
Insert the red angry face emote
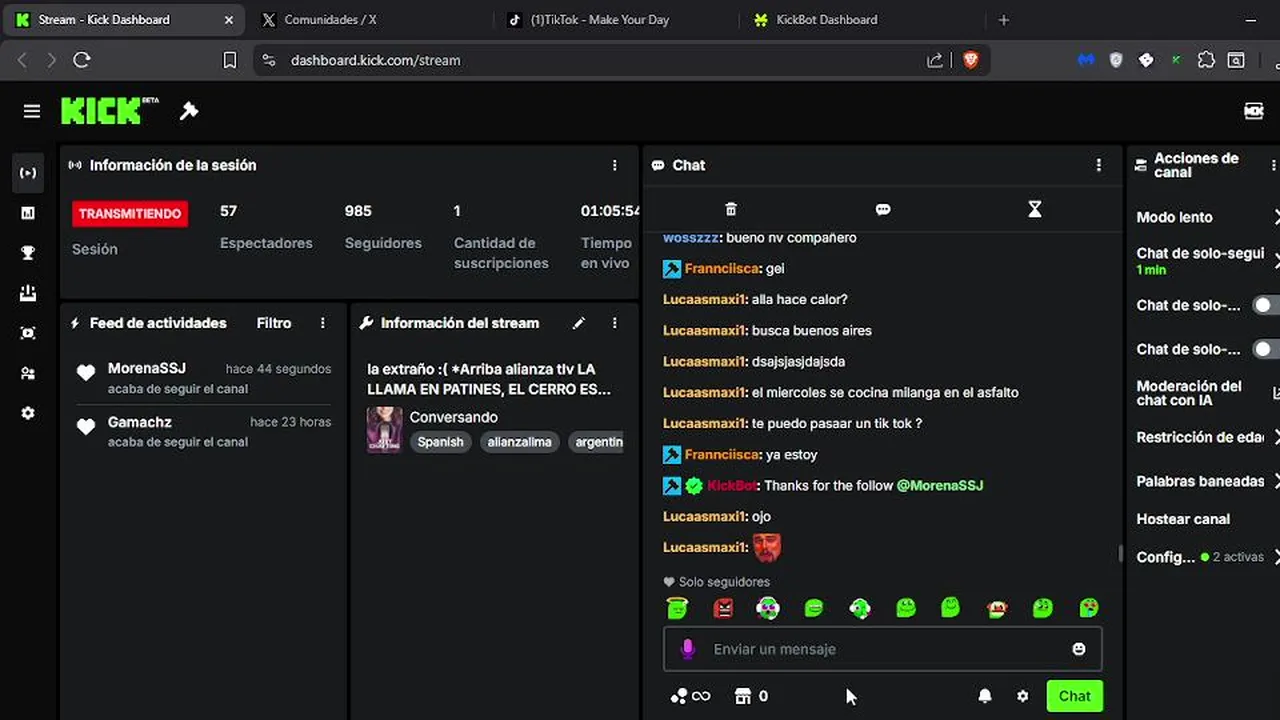(x=723, y=607)
